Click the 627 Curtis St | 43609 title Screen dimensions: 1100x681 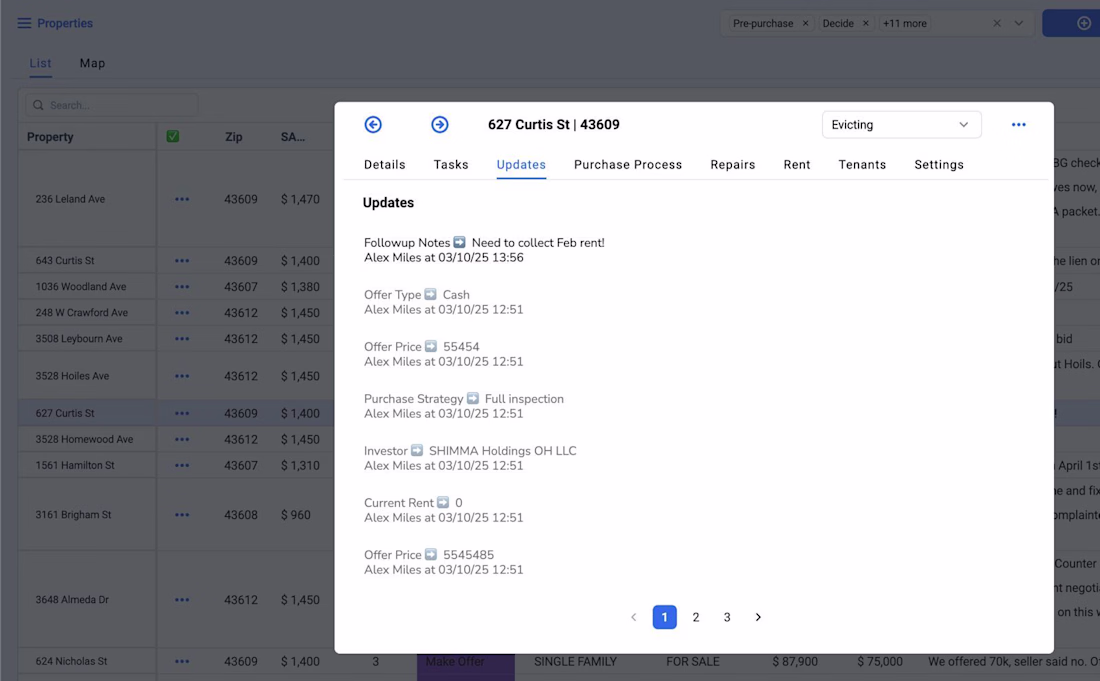(554, 125)
